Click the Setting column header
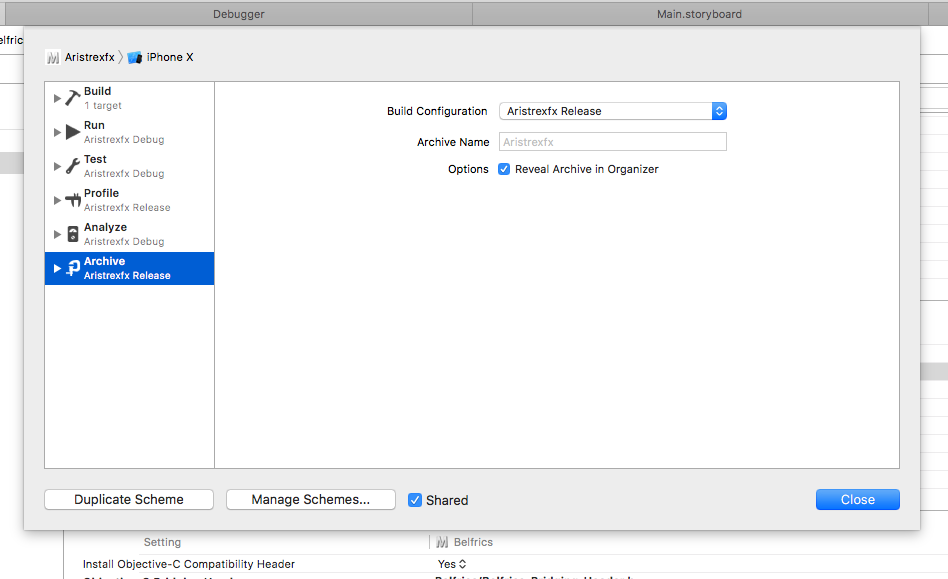Viewport: 948px width, 579px height. (x=162, y=542)
